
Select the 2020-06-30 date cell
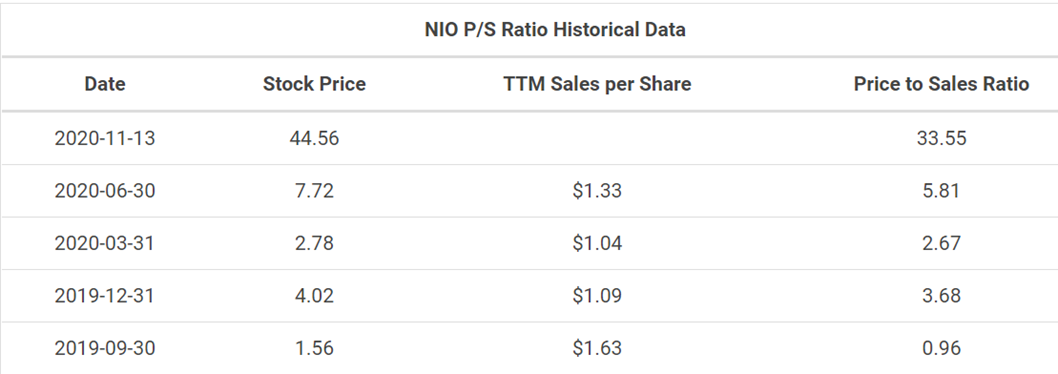105,191
